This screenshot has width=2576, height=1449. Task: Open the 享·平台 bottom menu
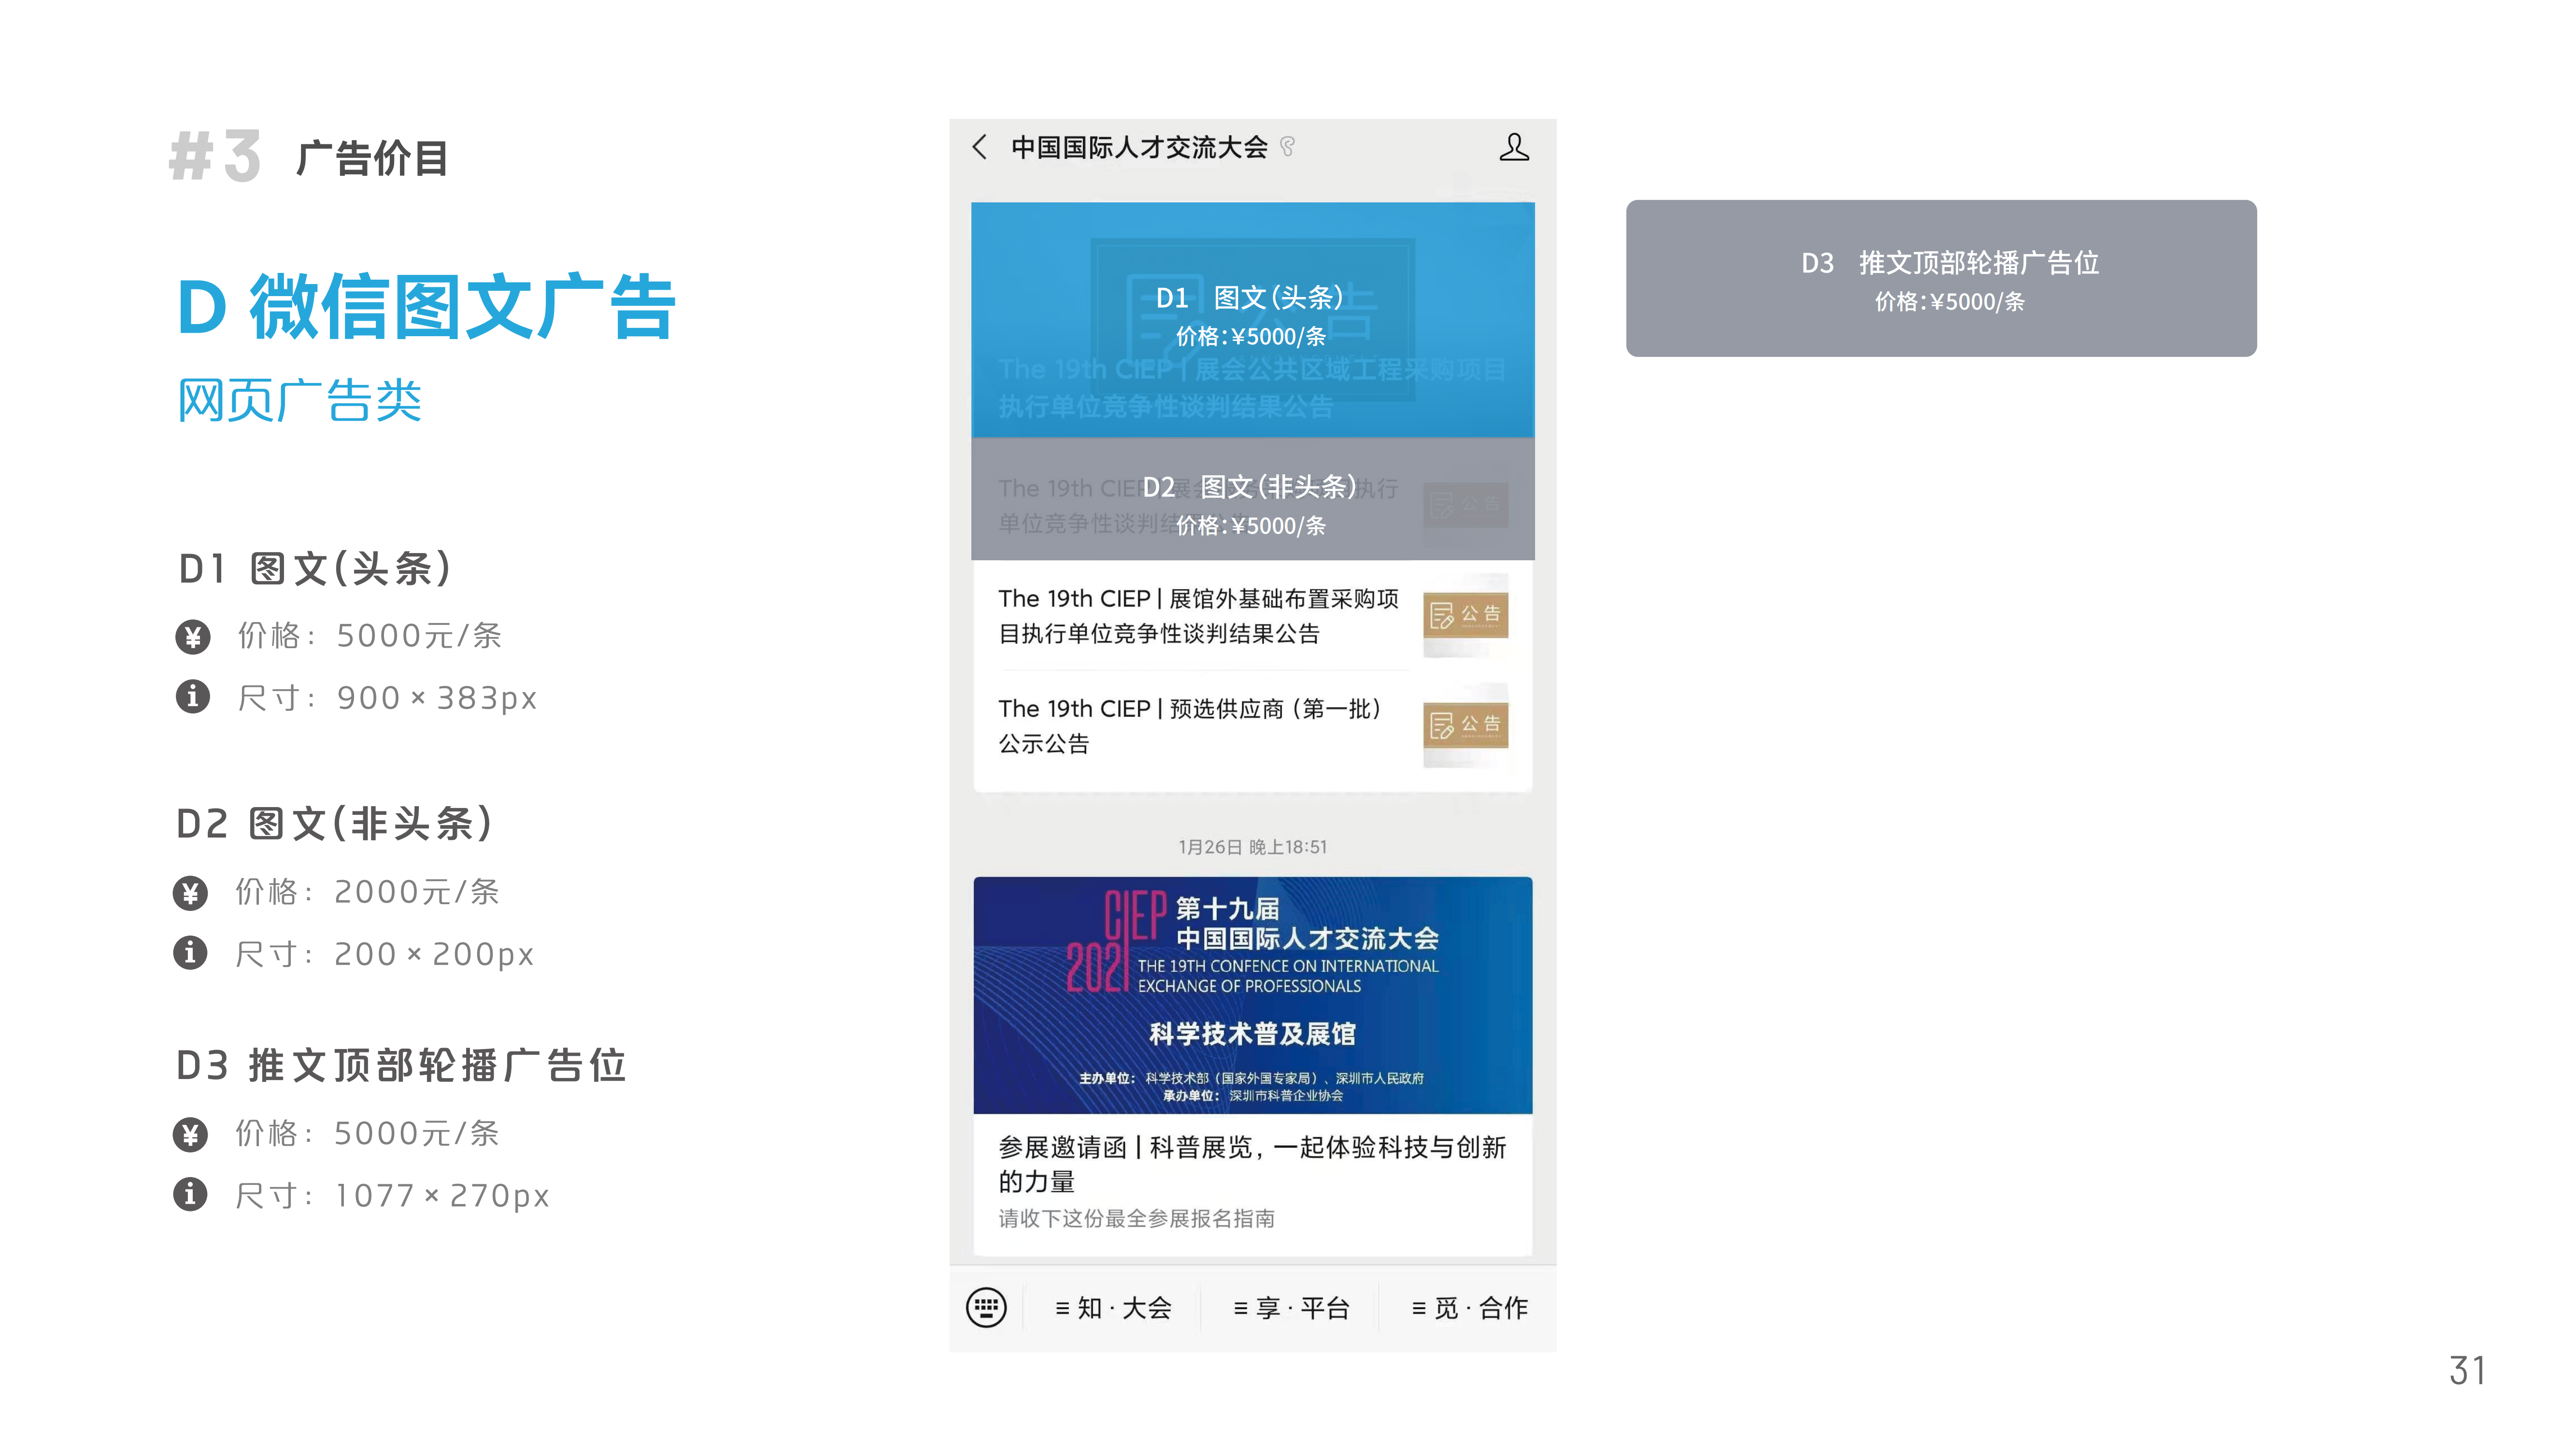1291,1308
